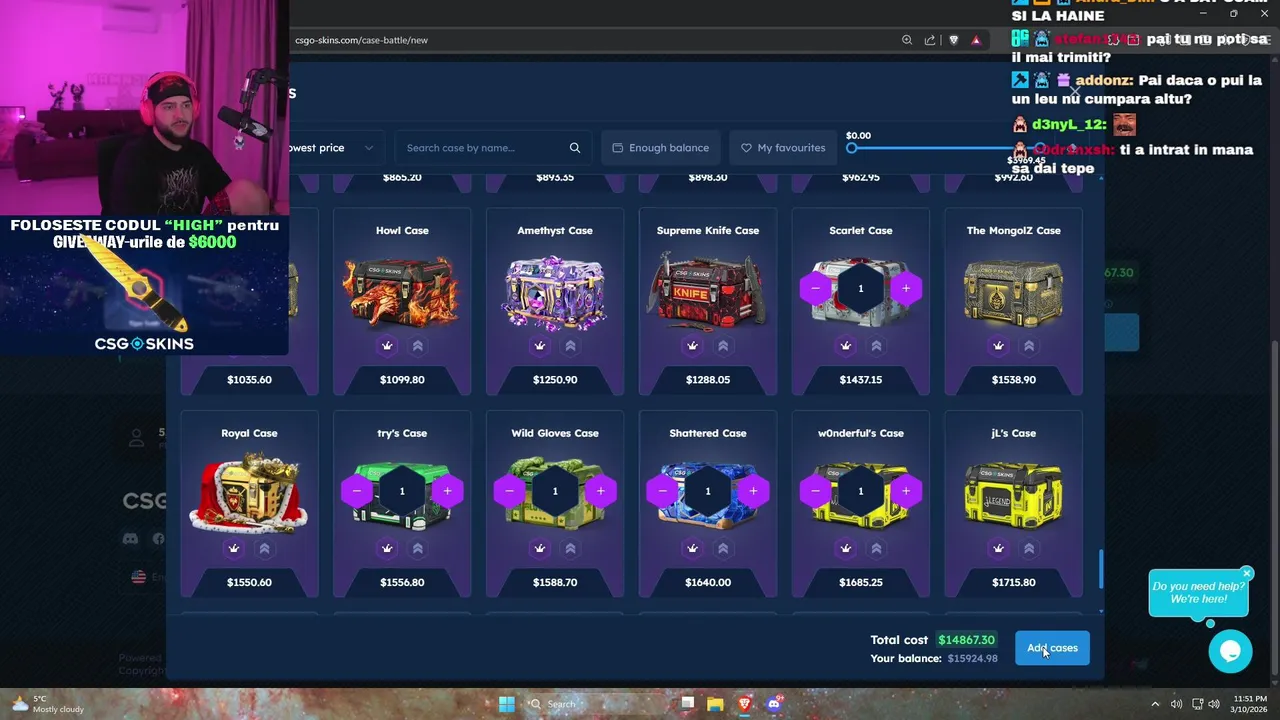Click the double-chevron icon under Scarlet Case

point(876,346)
